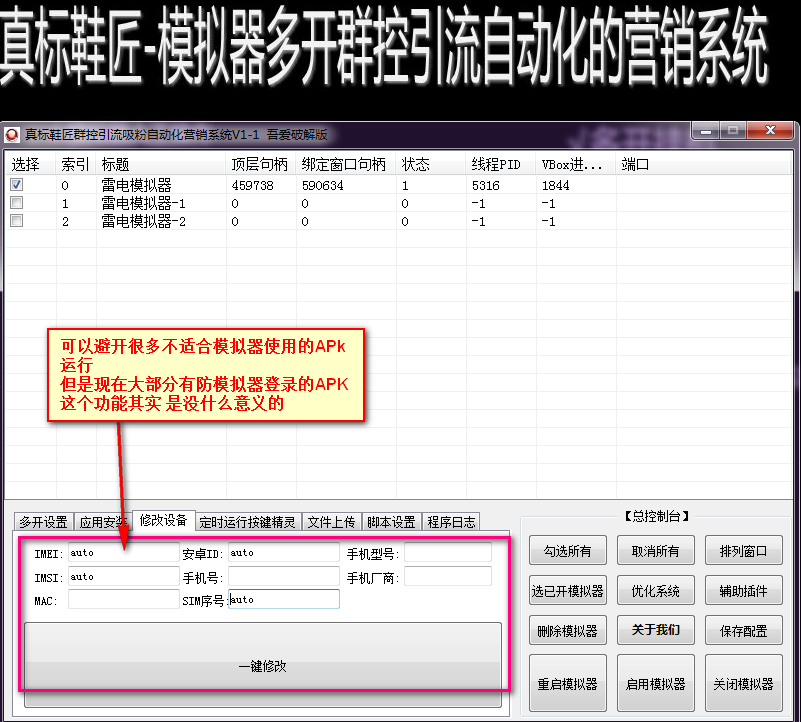Sort by the 标题 column header
This screenshot has width=801, height=722.
pyautogui.click(x=161, y=164)
